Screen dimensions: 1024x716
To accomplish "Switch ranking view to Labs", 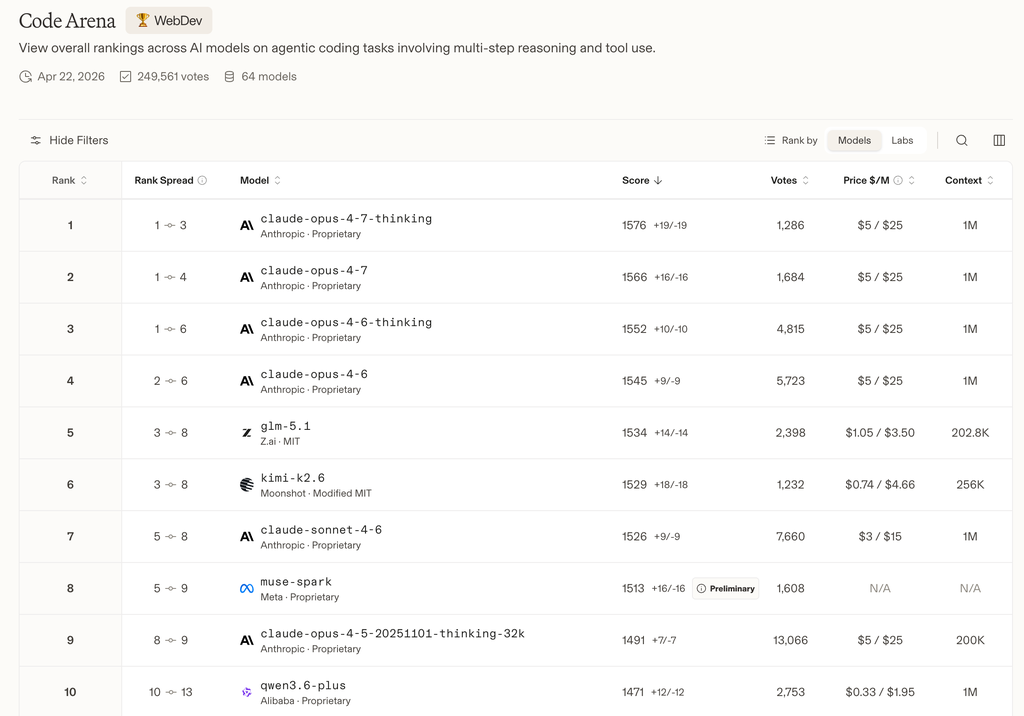I will pyautogui.click(x=902, y=141).
